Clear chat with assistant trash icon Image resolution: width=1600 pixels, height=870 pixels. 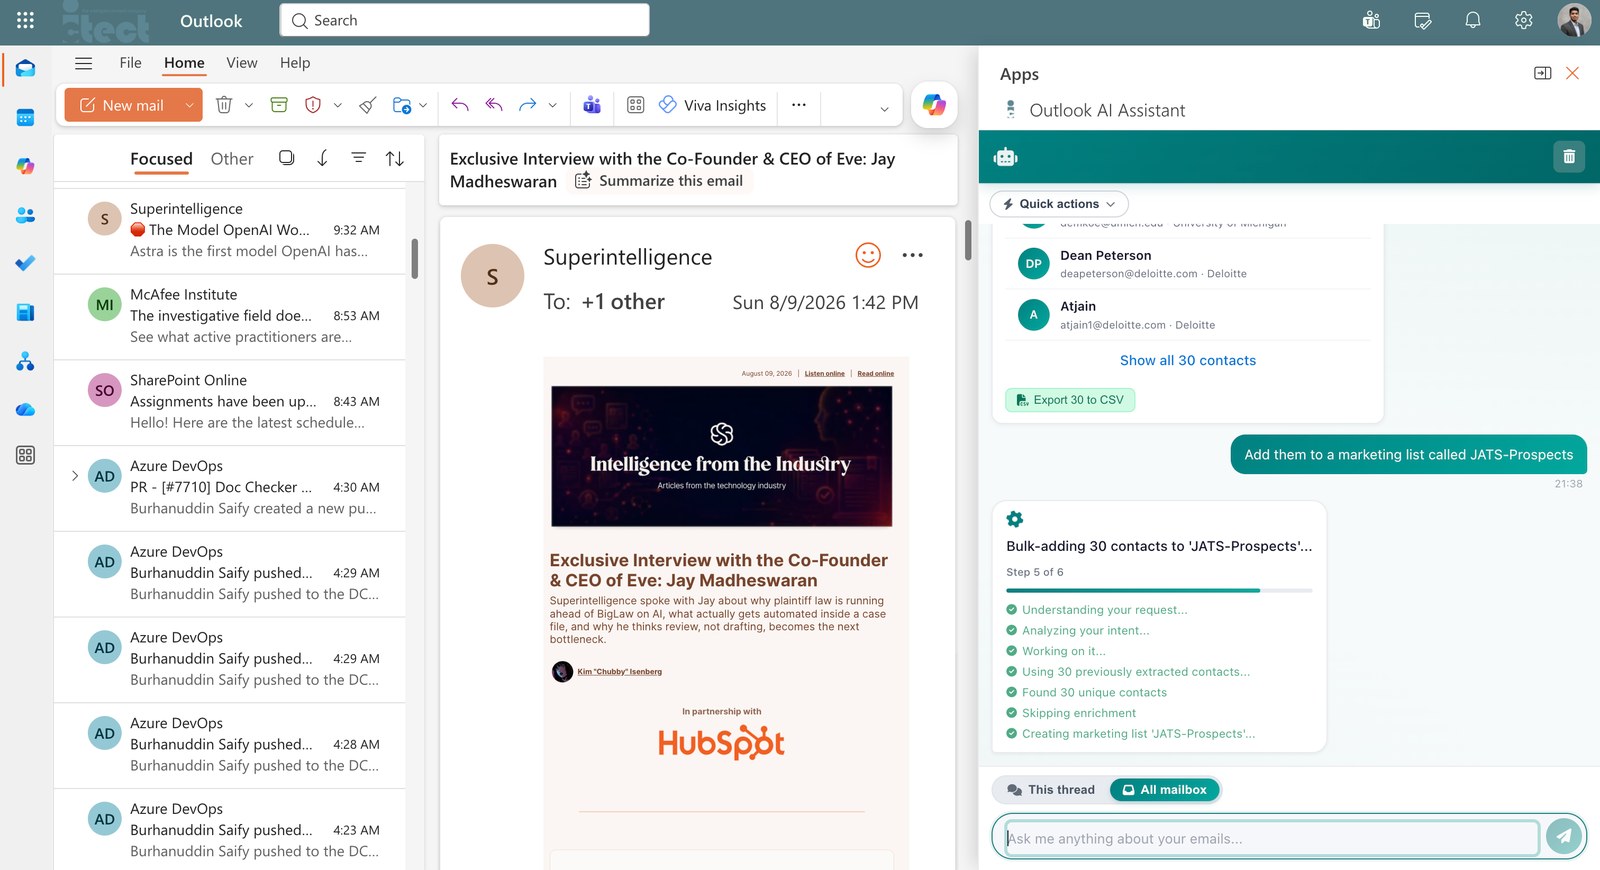click(1569, 156)
